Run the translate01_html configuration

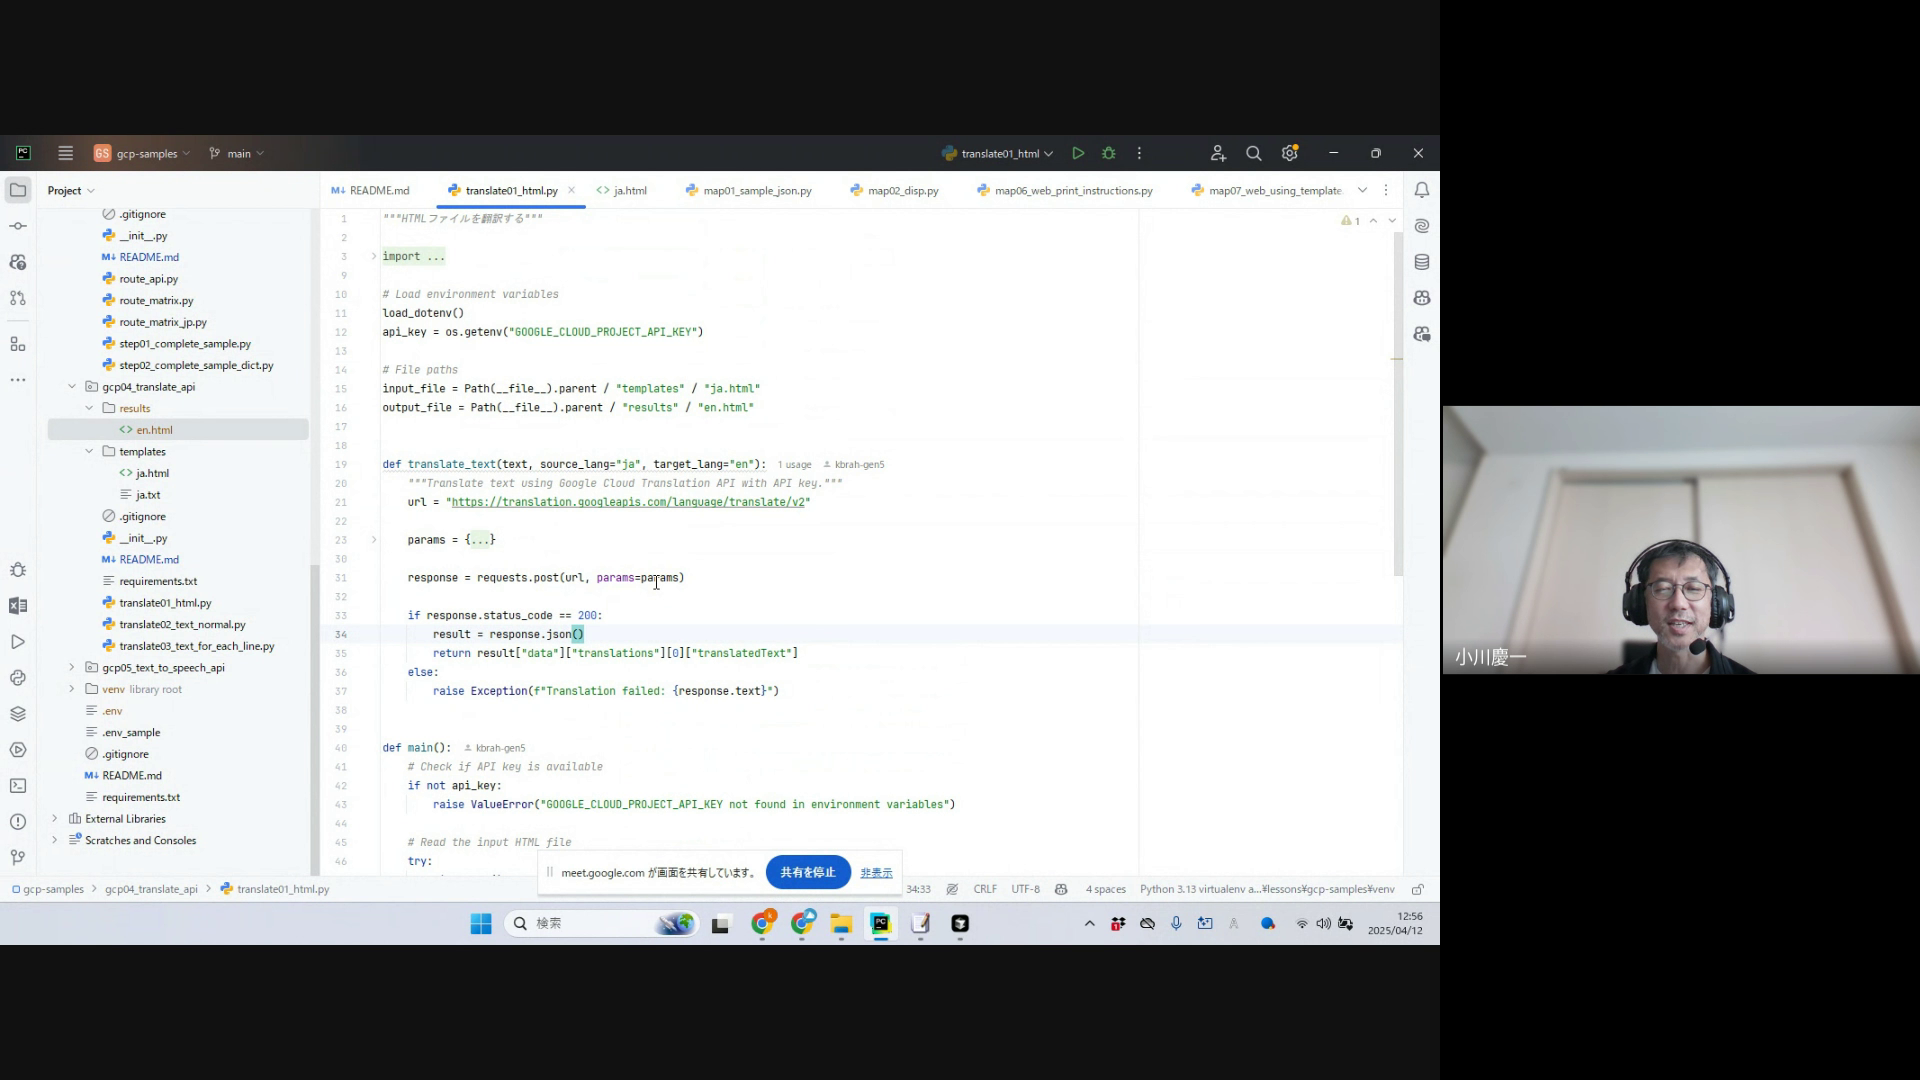[x=1078, y=154]
